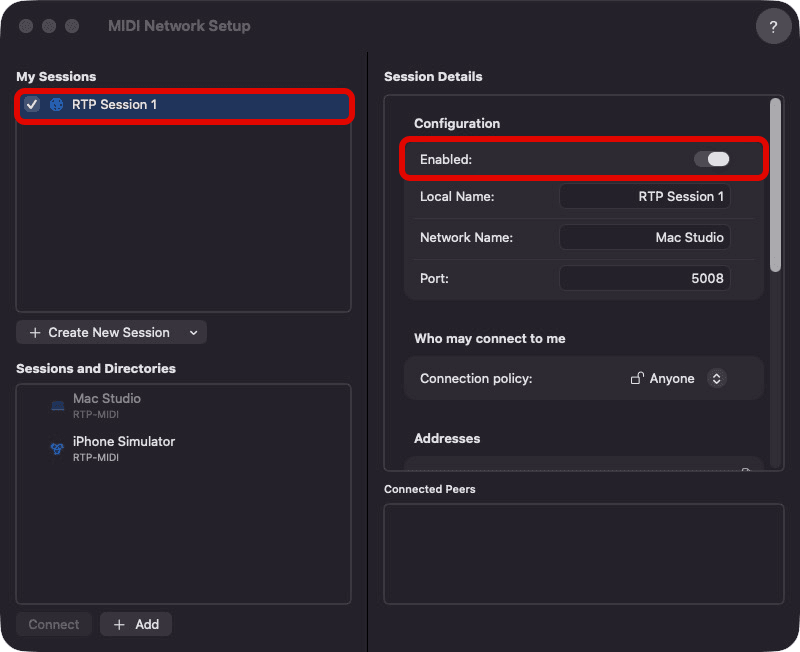
Task: Select iPhone Simulator in Sessions and Directories
Action: click(x=184, y=448)
